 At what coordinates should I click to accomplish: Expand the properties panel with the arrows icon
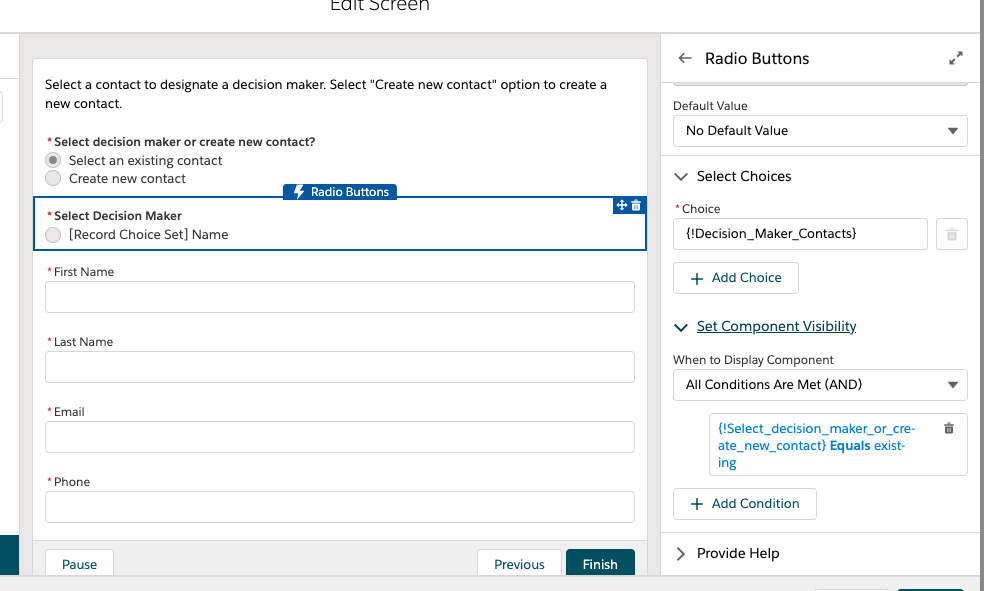pyautogui.click(x=956, y=58)
